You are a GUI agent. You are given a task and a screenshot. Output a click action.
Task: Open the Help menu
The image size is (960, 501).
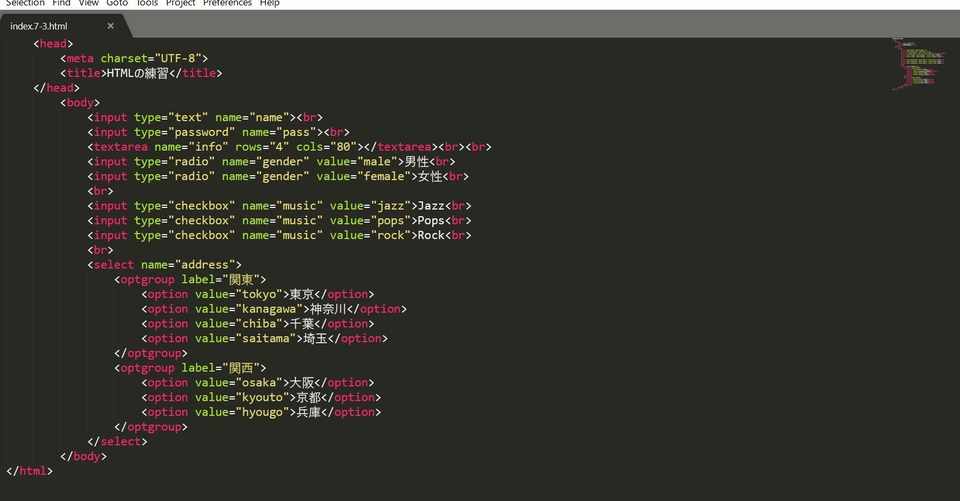point(269,3)
